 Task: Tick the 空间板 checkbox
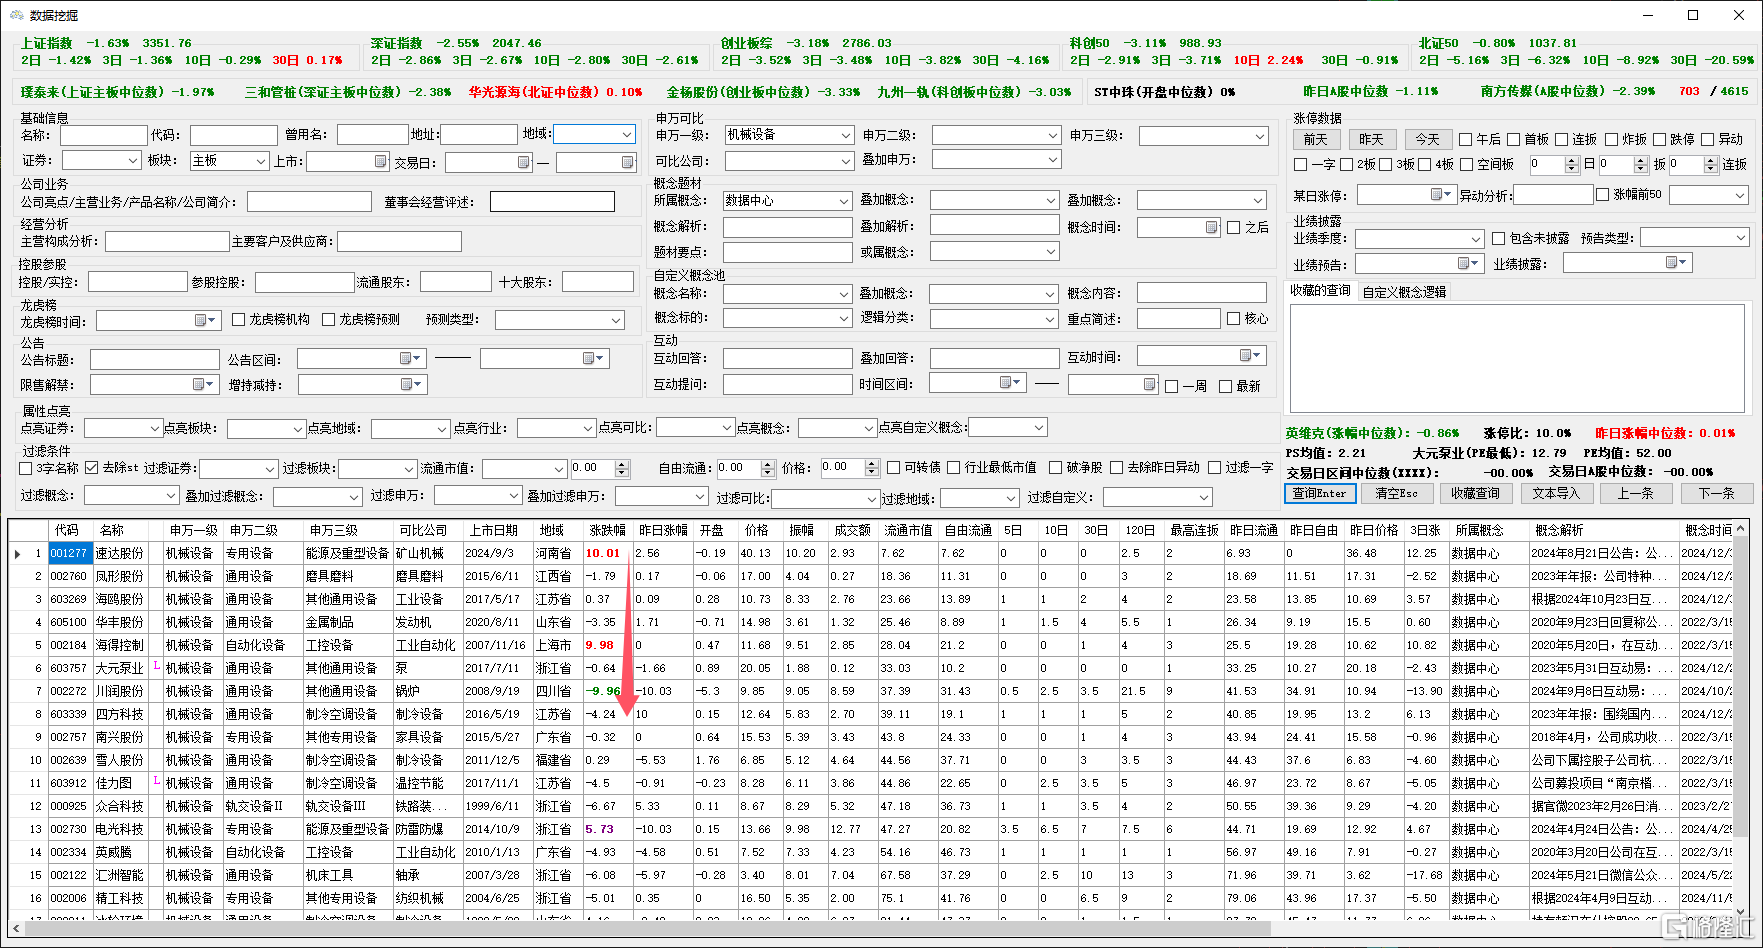pyautogui.click(x=1467, y=165)
